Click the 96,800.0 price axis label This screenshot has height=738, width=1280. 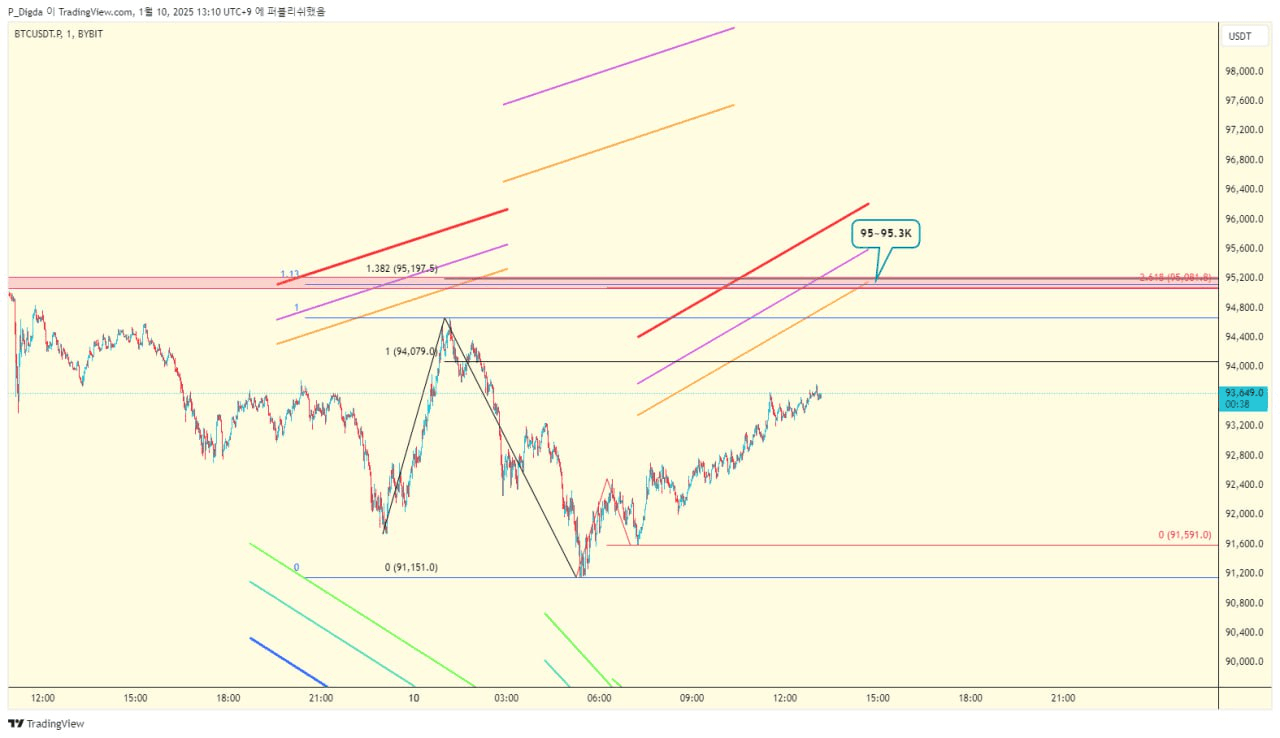pos(1245,160)
